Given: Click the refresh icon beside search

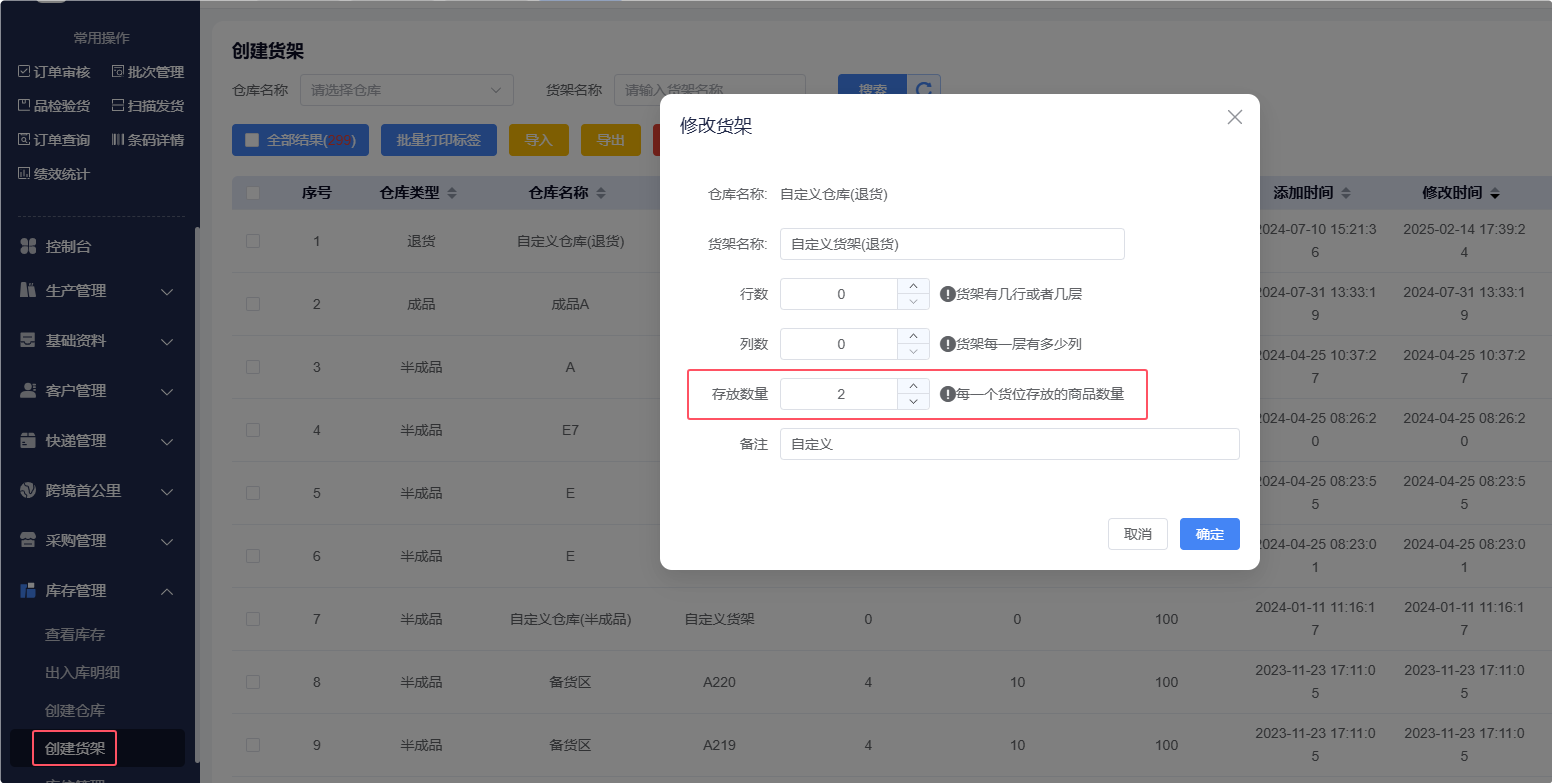Looking at the screenshot, I should [x=924, y=90].
